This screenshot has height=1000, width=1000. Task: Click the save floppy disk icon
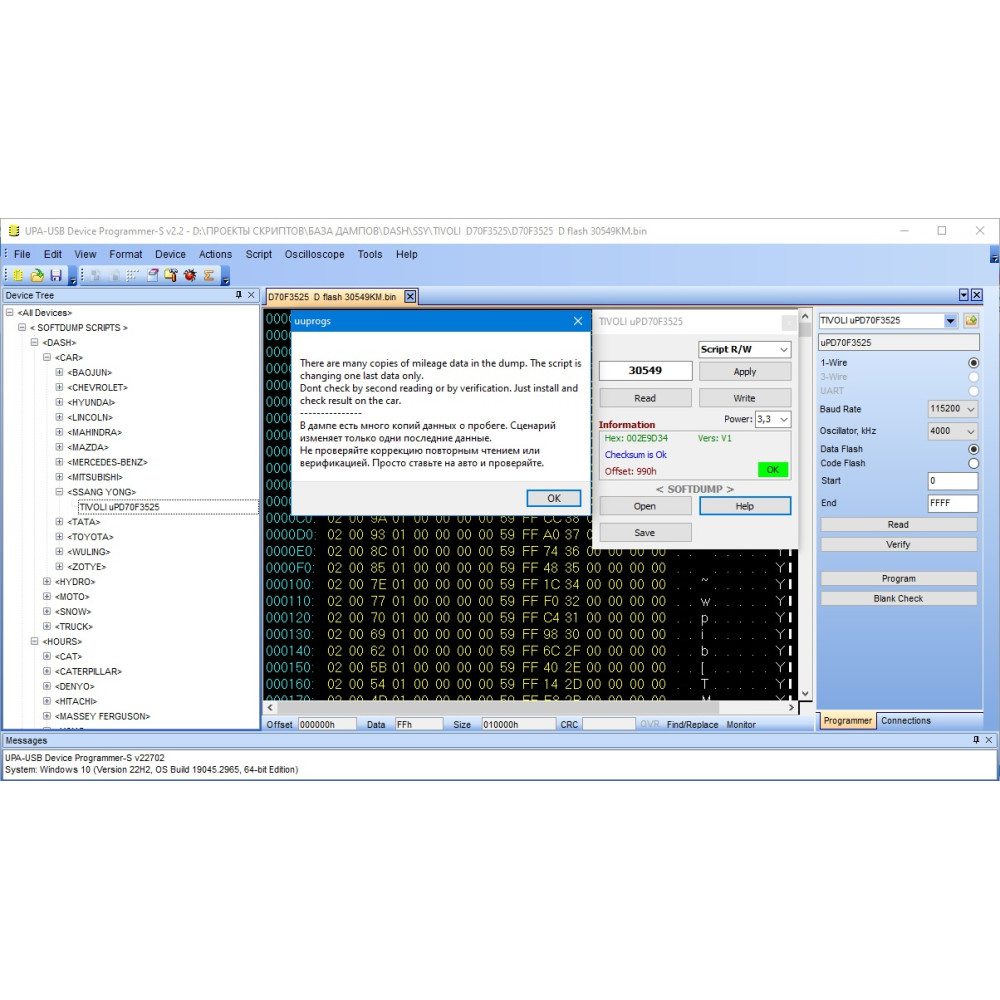pyautogui.click(x=56, y=276)
